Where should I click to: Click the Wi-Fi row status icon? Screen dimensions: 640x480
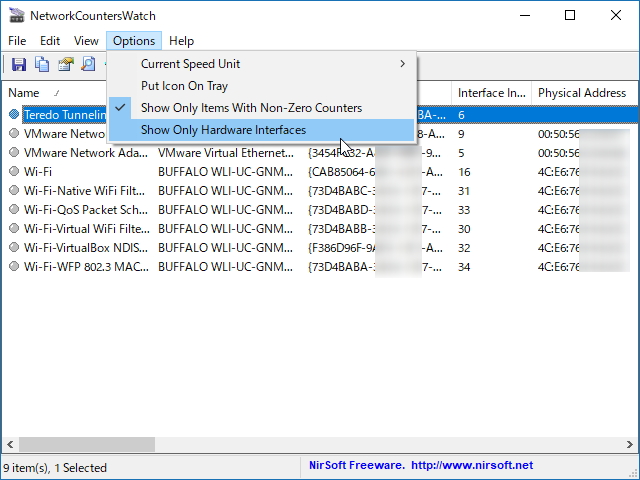pyautogui.click(x=14, y=171)
